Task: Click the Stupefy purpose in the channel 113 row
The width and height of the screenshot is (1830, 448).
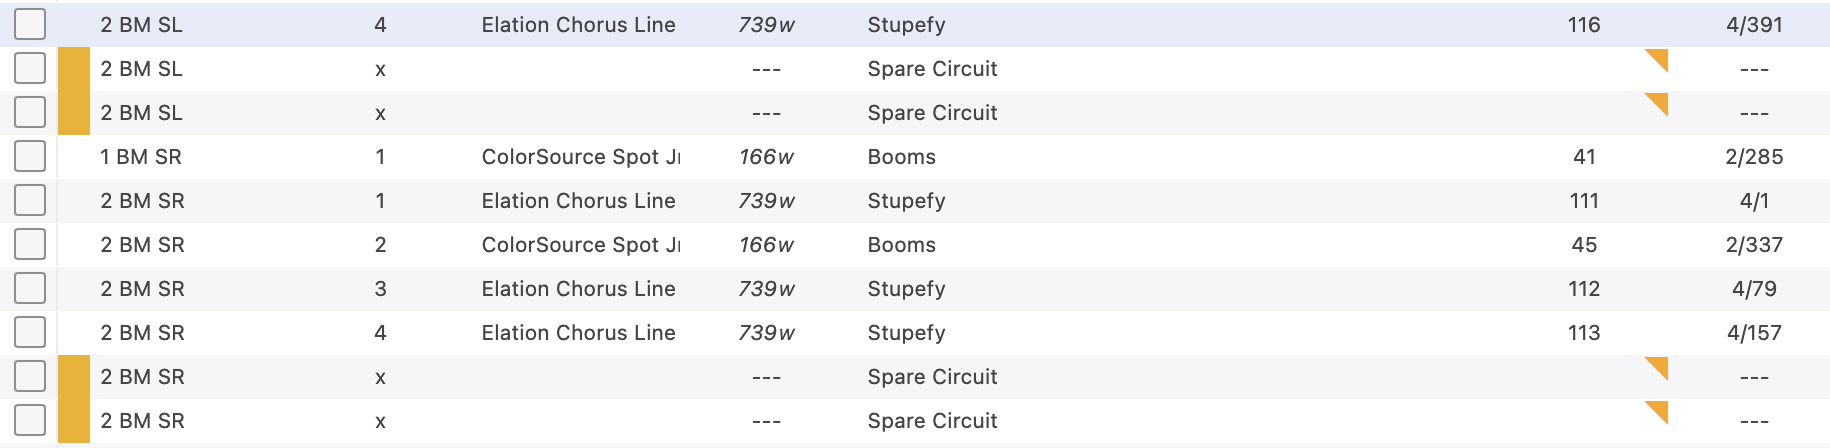Action: coord(906,333)
